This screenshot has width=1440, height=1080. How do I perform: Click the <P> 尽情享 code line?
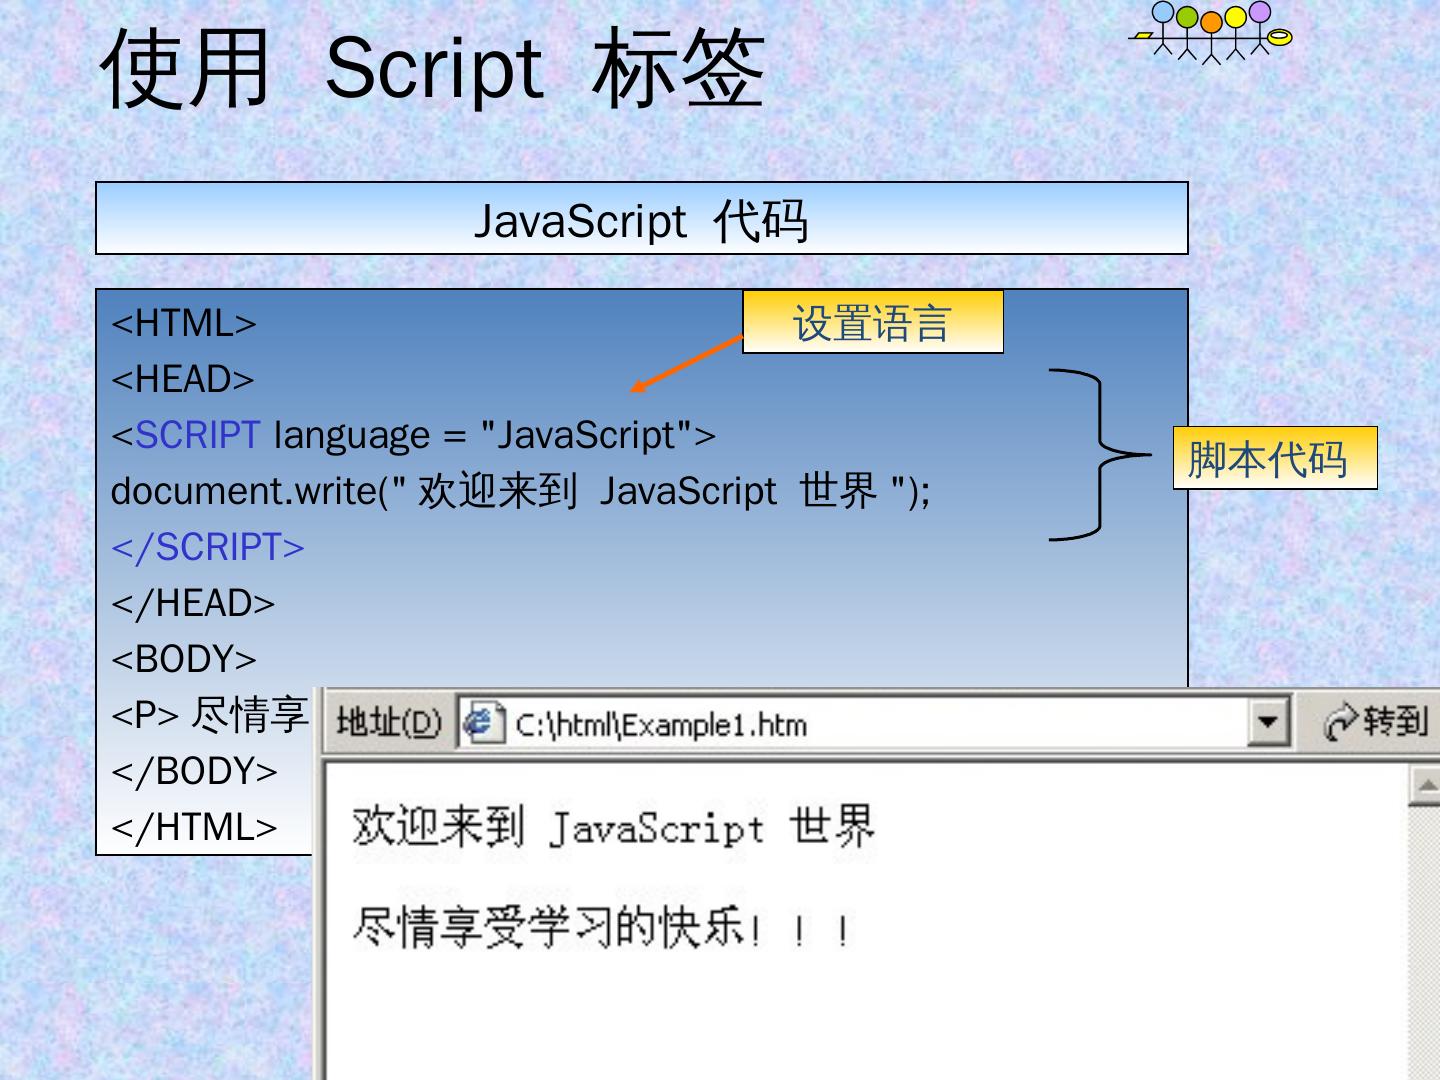coord(210,715)
